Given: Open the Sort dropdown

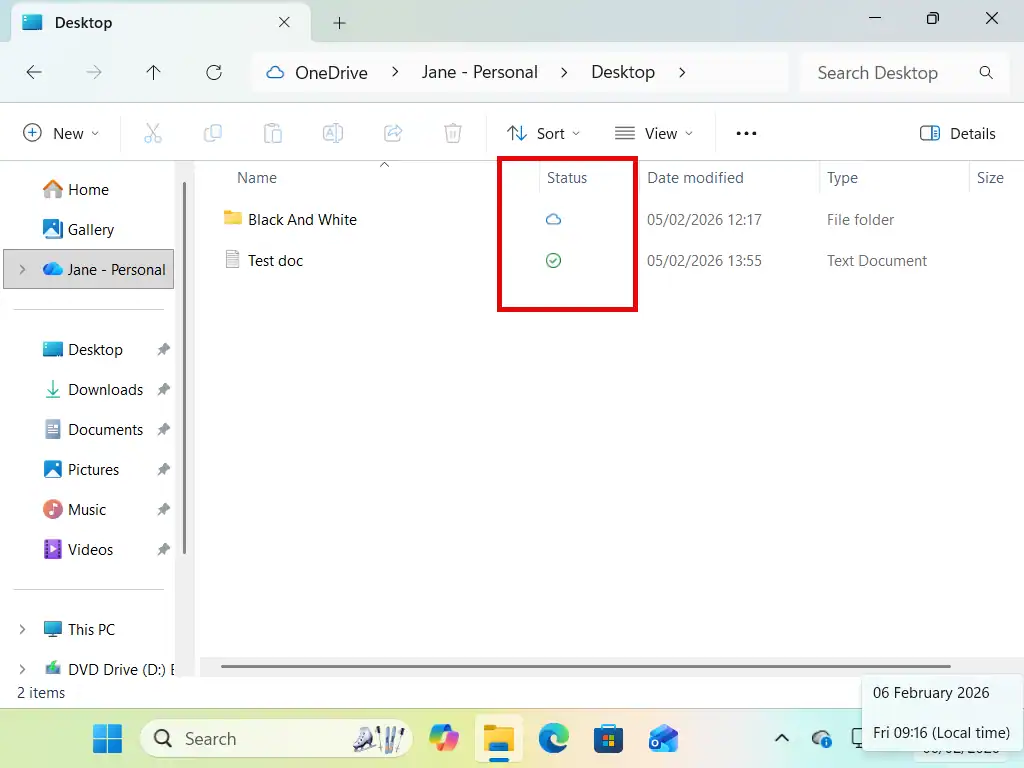Looking at the screenshot, I should 543,132.
